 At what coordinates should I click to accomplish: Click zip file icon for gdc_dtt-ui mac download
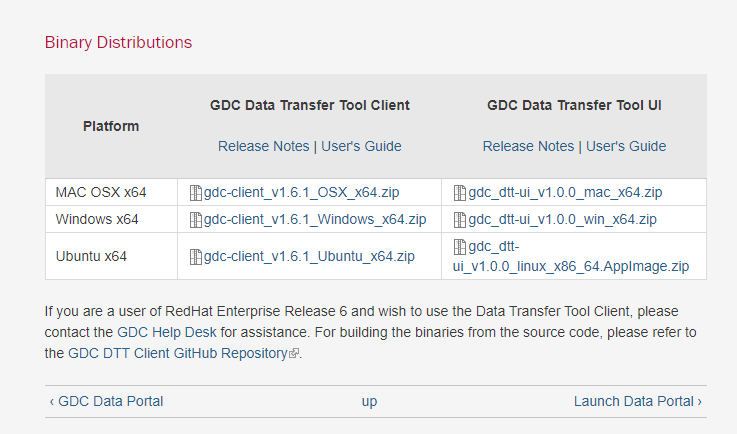460,193
